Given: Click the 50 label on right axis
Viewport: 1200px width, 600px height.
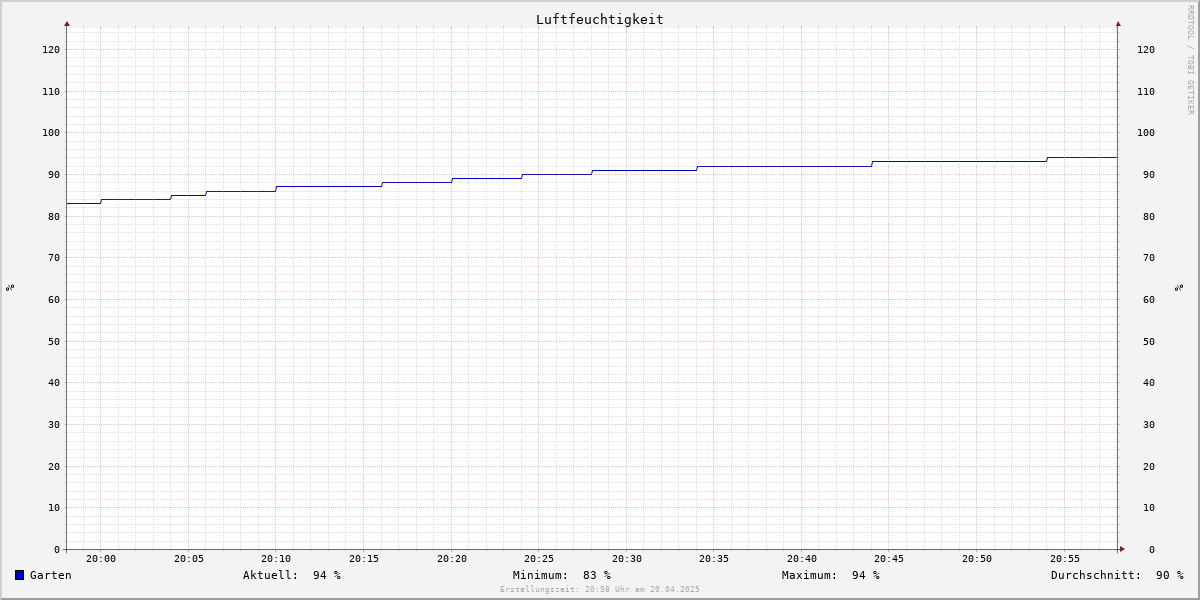Looking at the screenshot, I should (x=1148, y=341).
